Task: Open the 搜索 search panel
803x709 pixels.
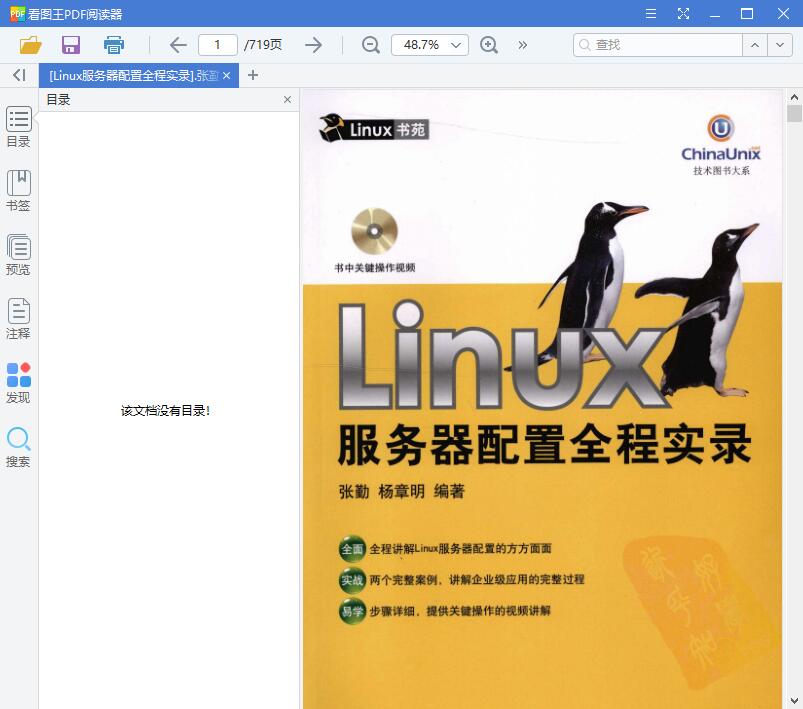Action: tap(18, 447)
